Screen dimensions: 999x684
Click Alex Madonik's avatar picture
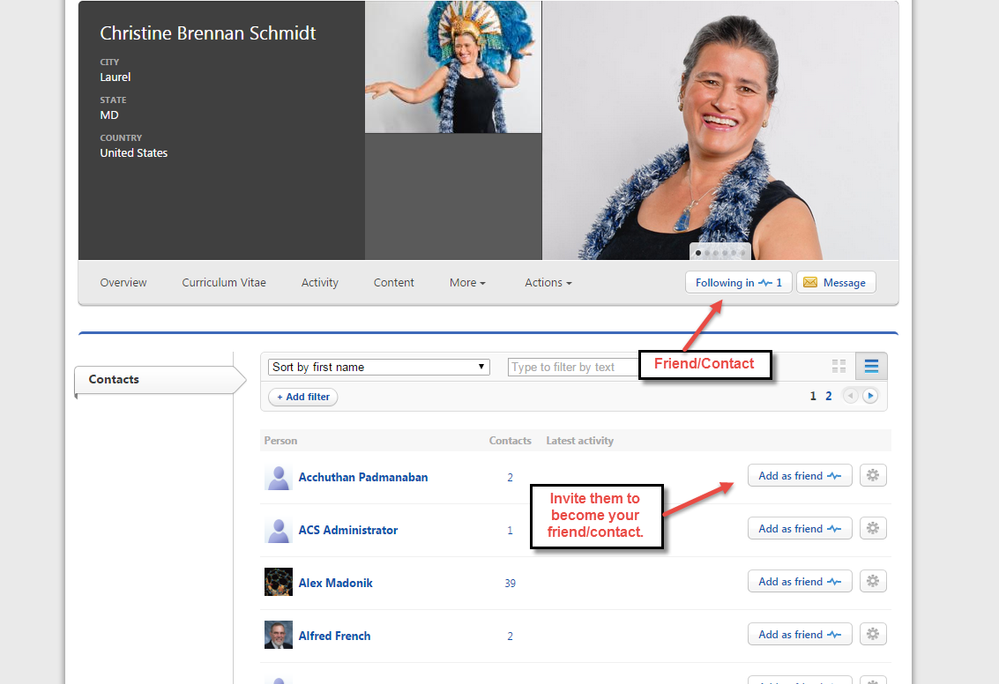[278, 582]
